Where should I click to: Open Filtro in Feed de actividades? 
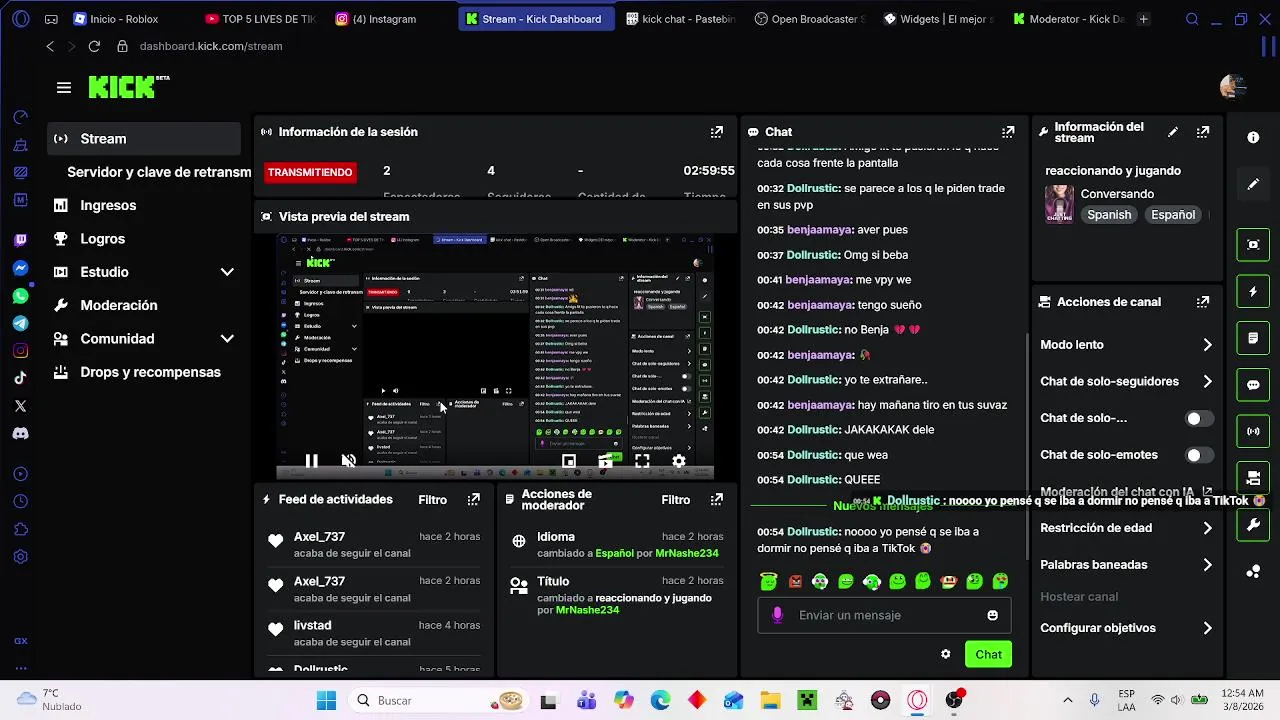pyautogui.click(x=432, y=500)
